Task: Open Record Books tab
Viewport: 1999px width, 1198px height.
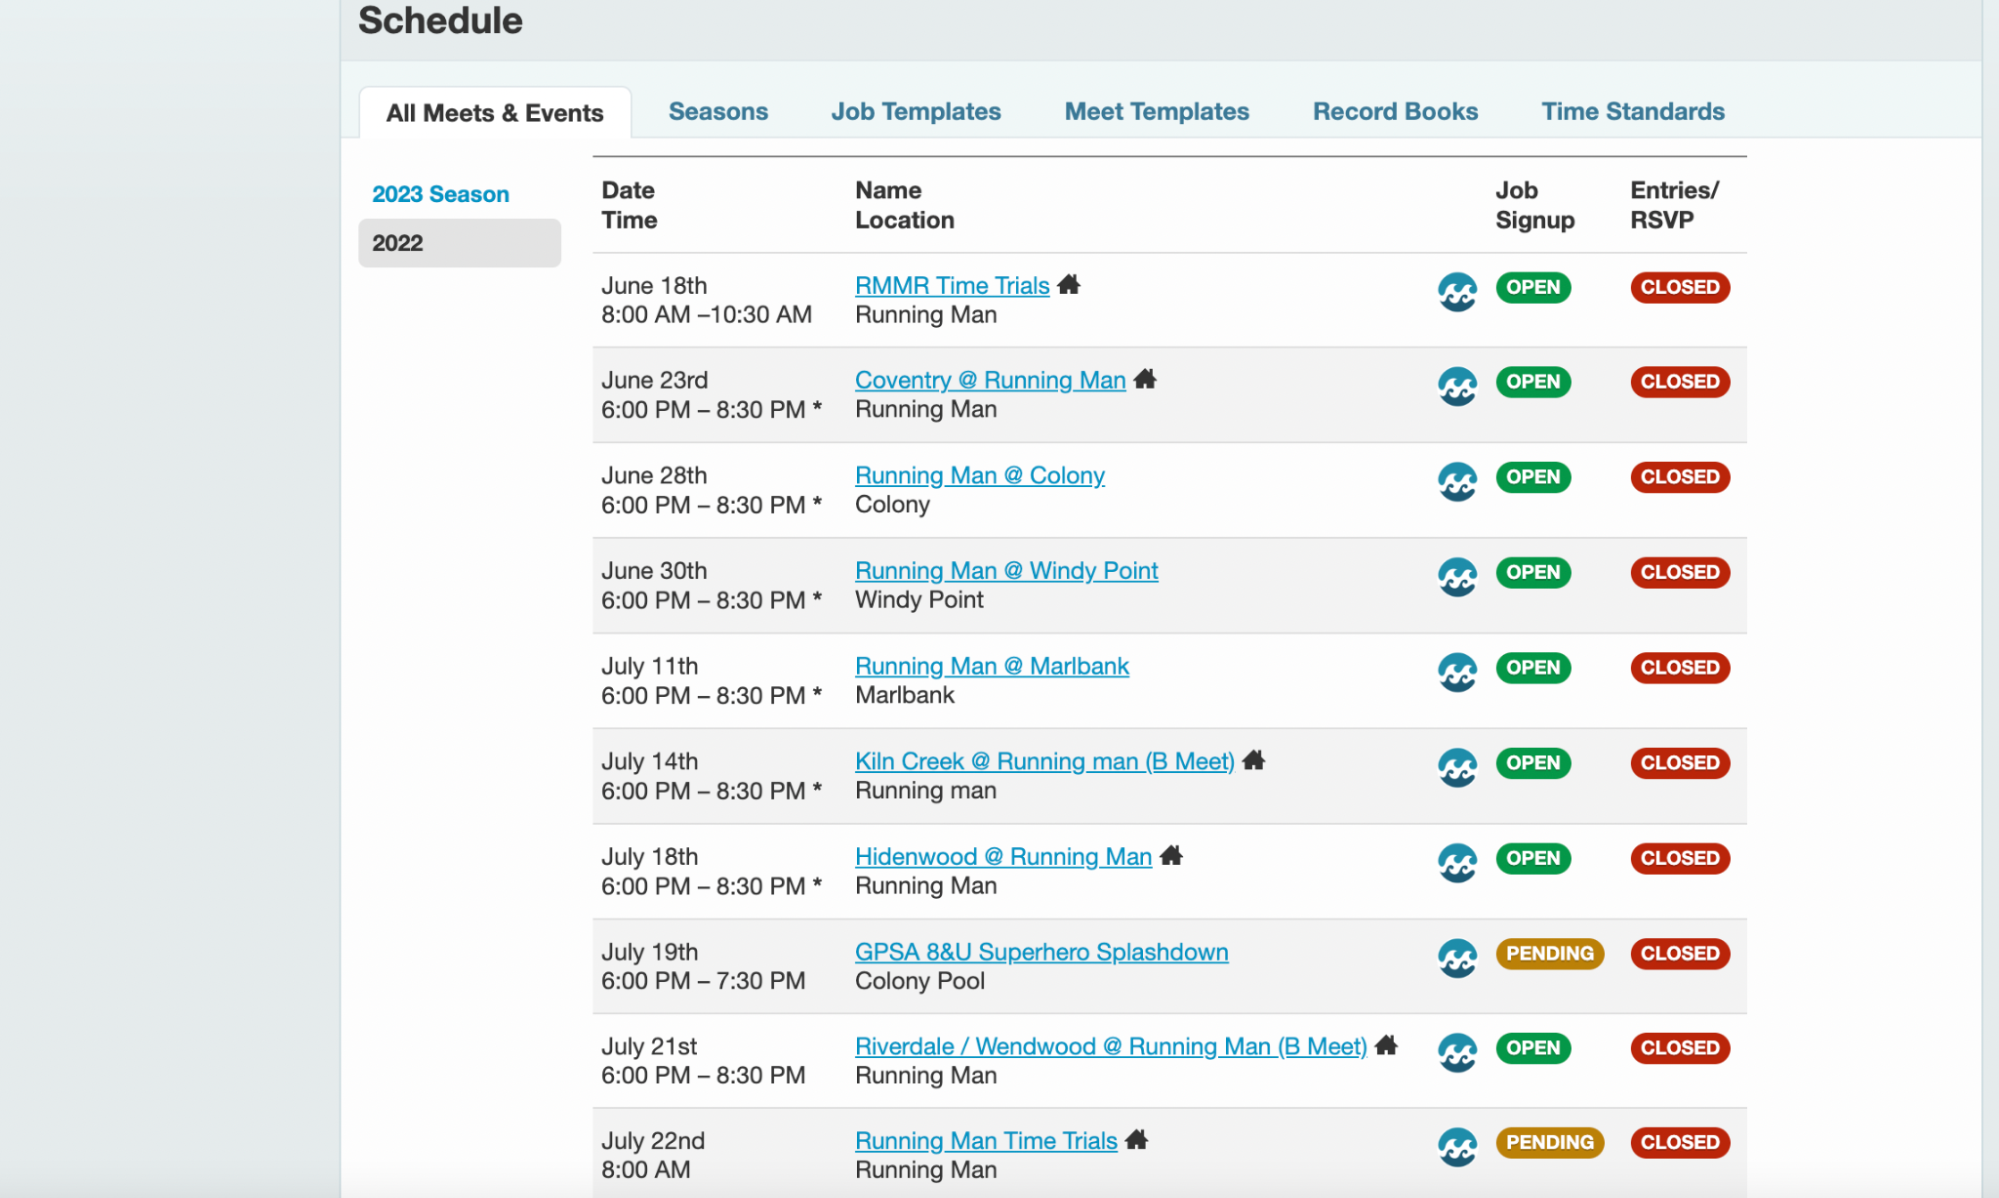Action: [x=1394, y=112]
